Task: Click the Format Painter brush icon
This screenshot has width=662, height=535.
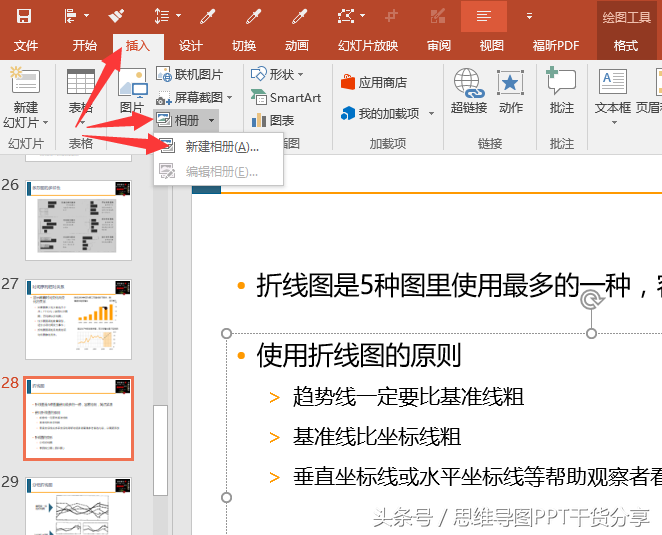Action: [x=116, y=16]
